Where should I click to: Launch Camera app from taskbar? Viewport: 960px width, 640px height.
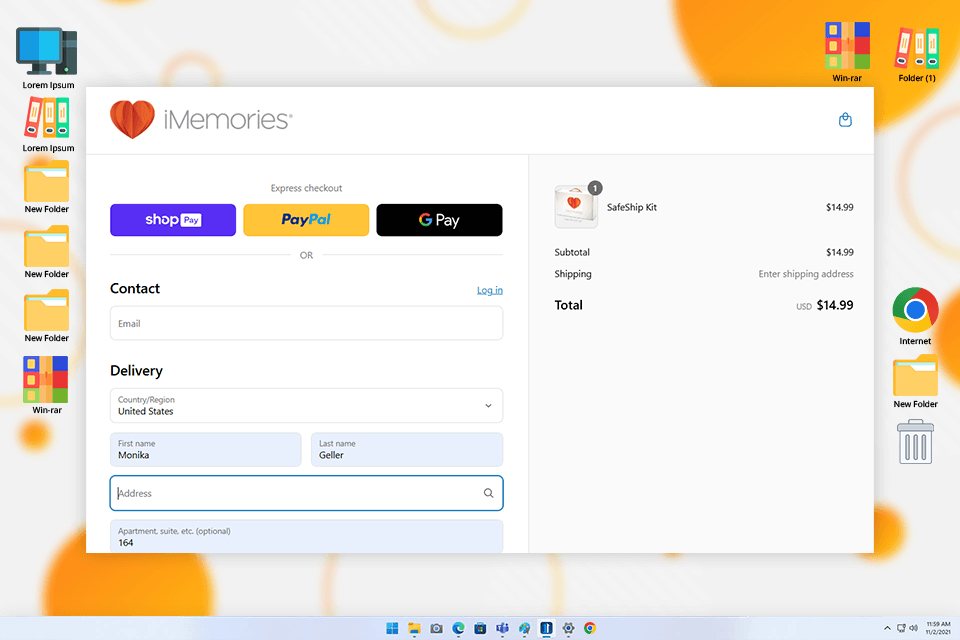click(437, 628)
